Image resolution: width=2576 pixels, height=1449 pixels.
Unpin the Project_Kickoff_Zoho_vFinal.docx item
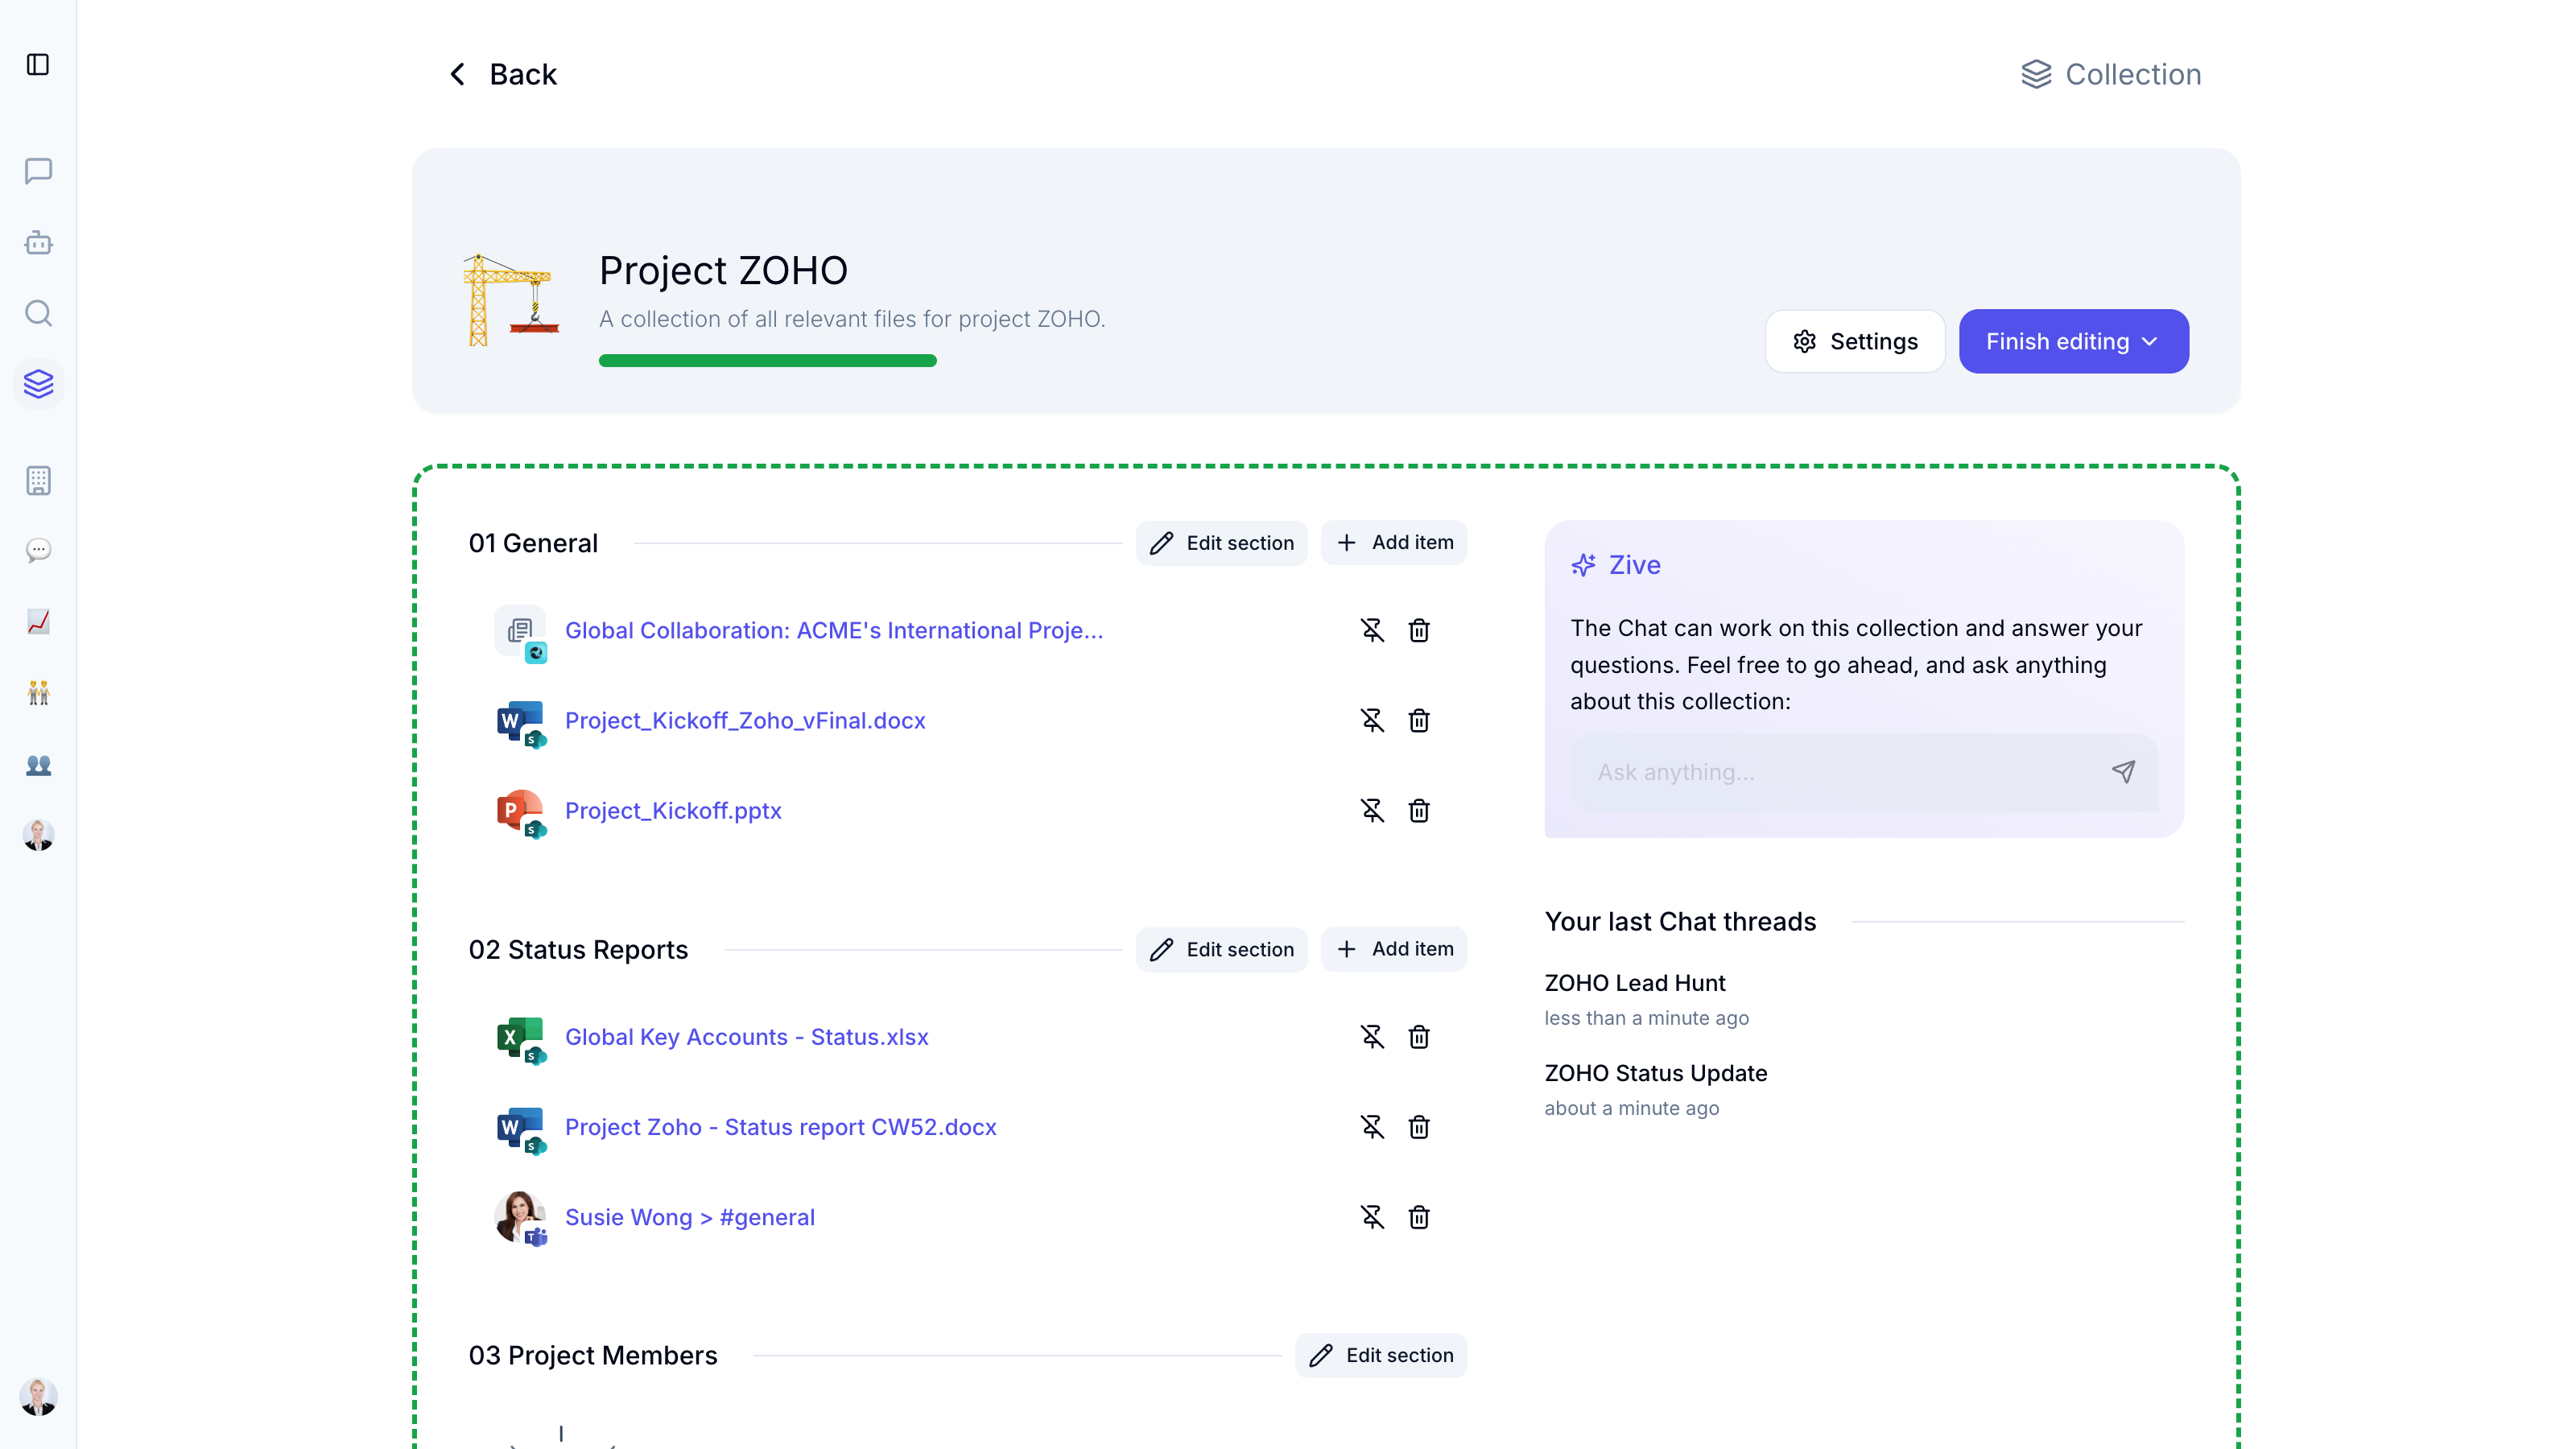[1372, 721]
